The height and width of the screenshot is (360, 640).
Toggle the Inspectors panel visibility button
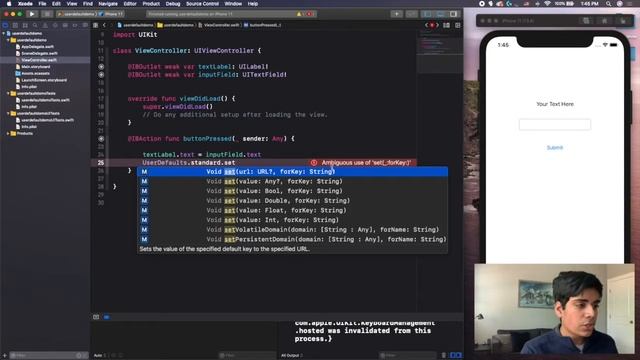[x=453, y=14]
